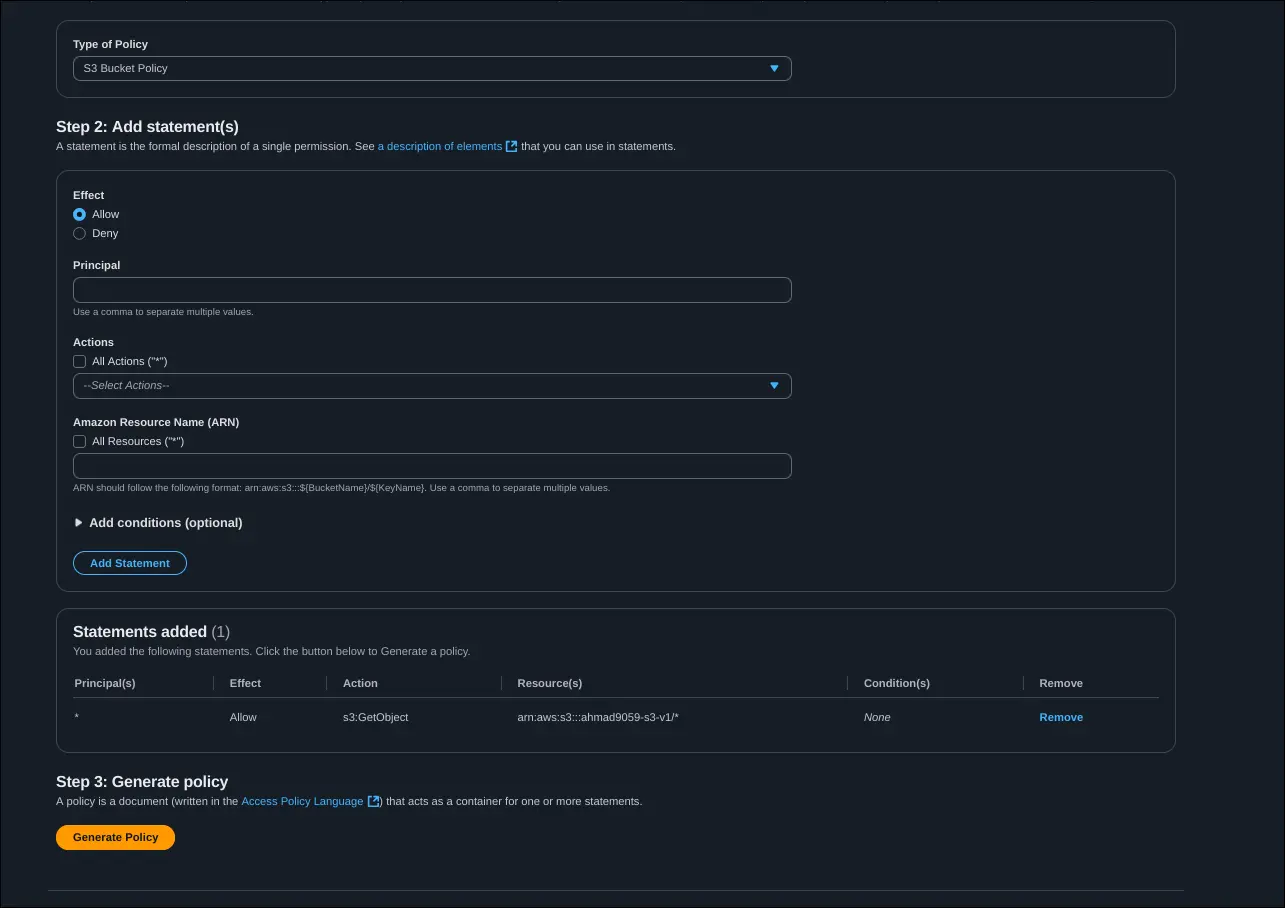Enable the All Actions checkbox
This screenshot has height=908, width=1285.
pyautogui.click(x=80, y=361)
